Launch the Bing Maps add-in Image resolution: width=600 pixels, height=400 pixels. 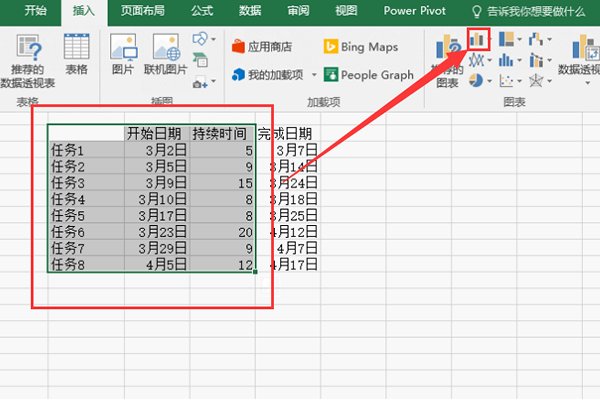coord(361,47)
